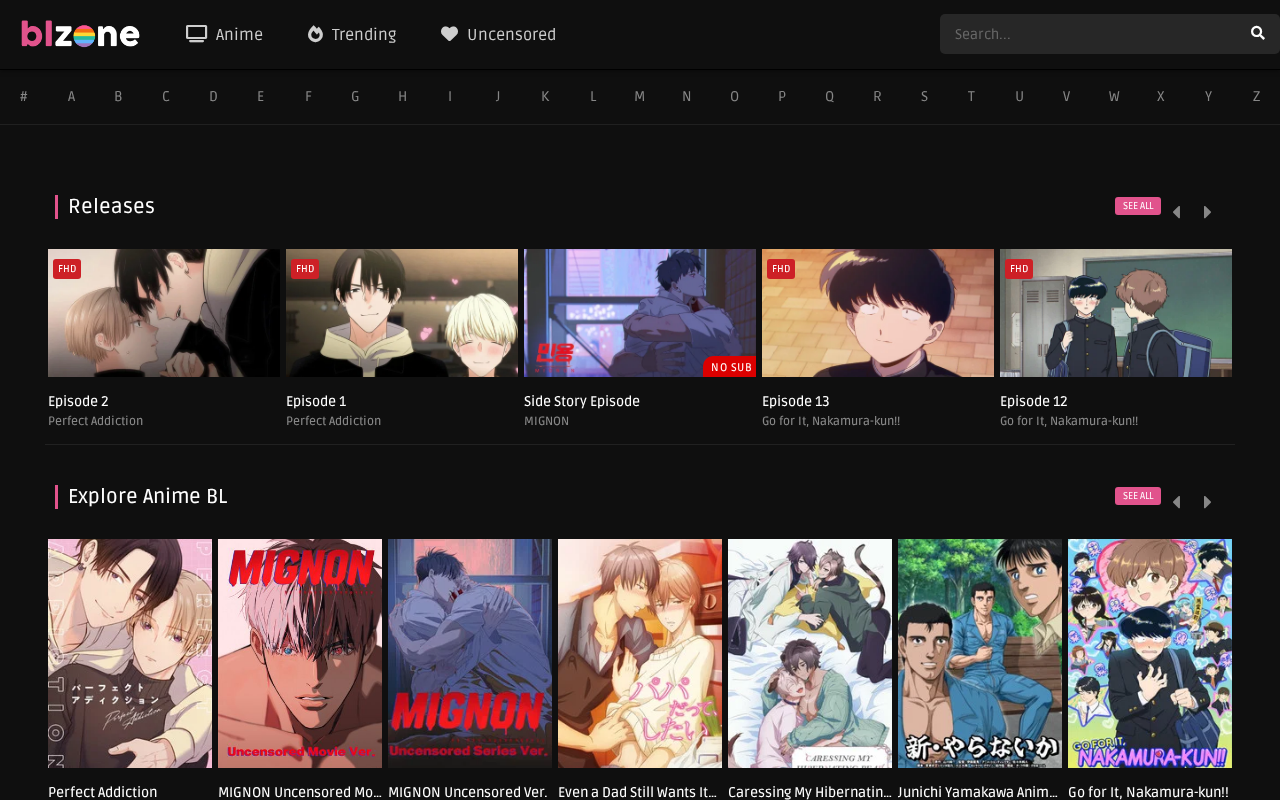Filter by the # index
This screenshot has height=800, width=1280.
[x=24, y=97]
